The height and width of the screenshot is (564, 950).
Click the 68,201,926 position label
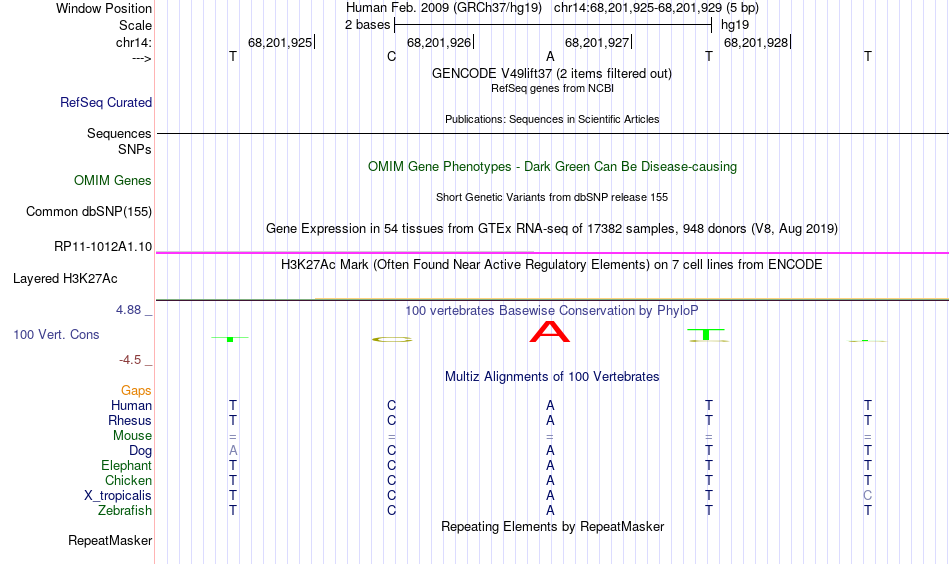coord(439,42)
